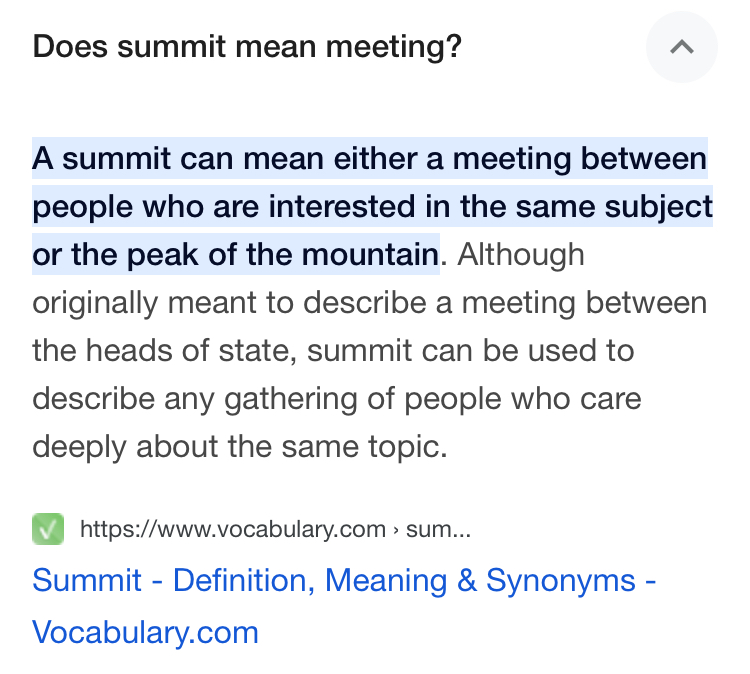The height and width of the screenshot is (674, 750).
Task: Click the word 'Synonyms' in the result title
Action: 561,580
